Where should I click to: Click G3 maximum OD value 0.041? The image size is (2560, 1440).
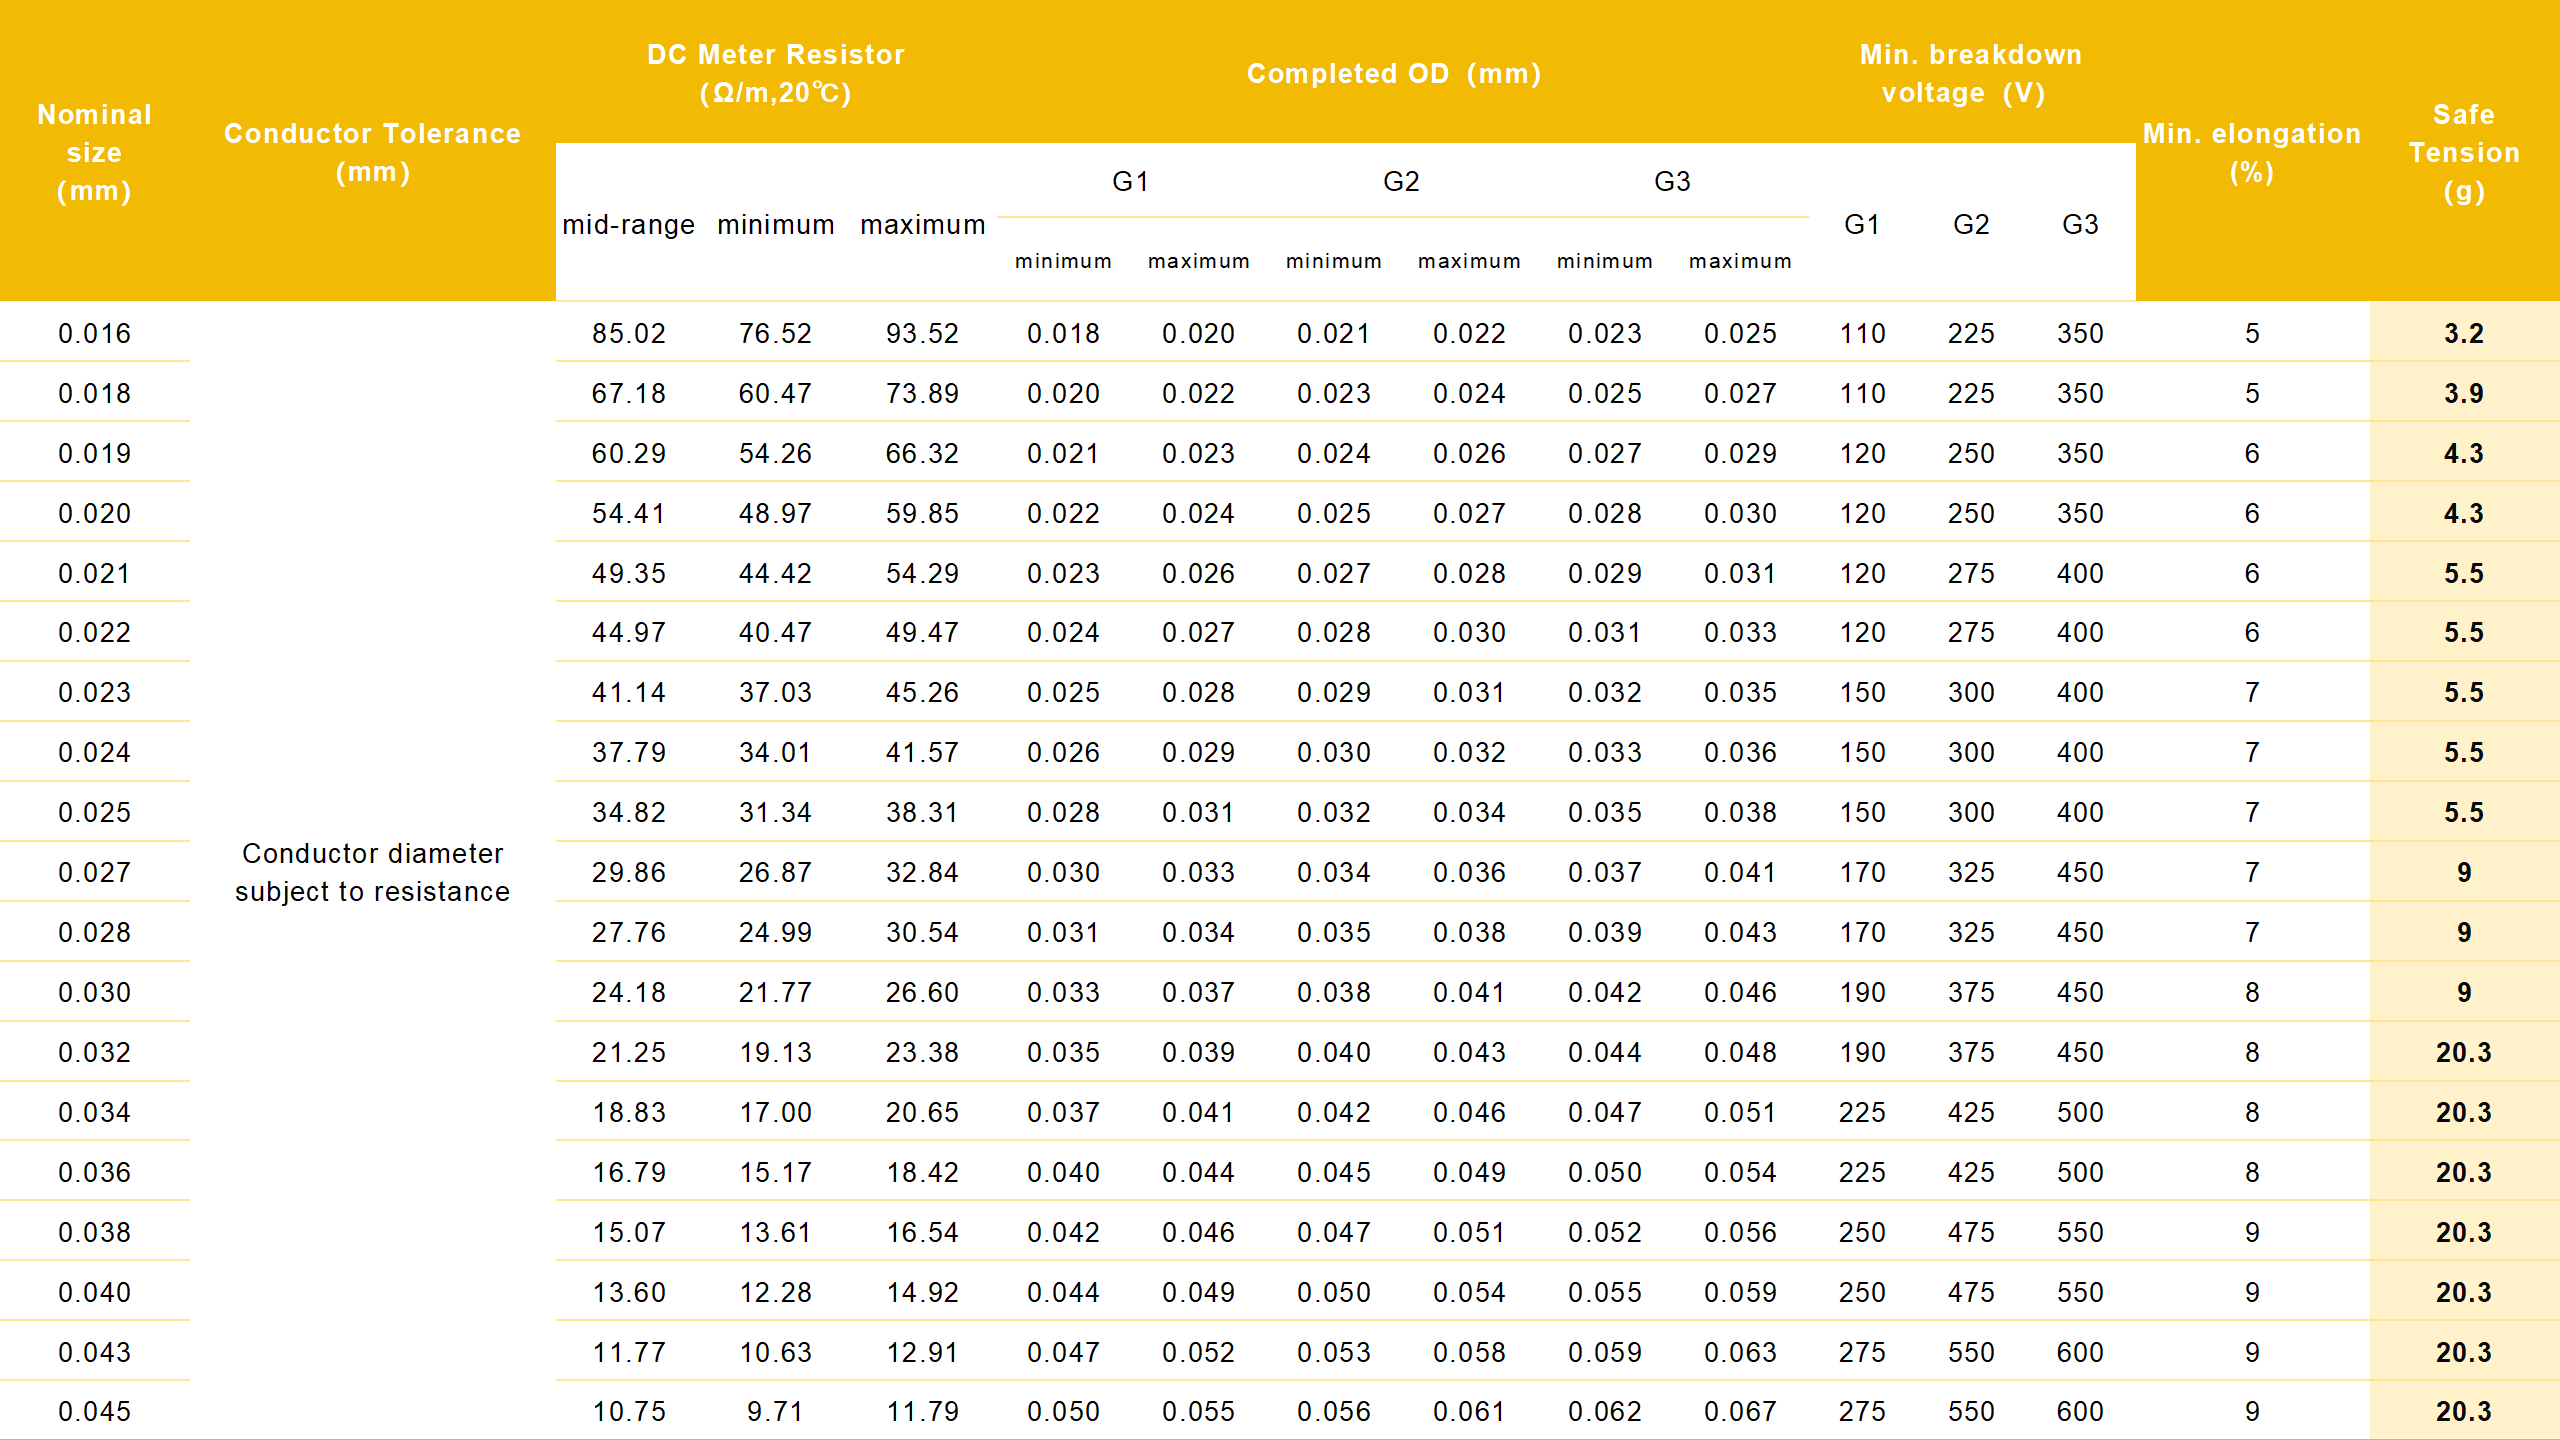point(1740,872)
